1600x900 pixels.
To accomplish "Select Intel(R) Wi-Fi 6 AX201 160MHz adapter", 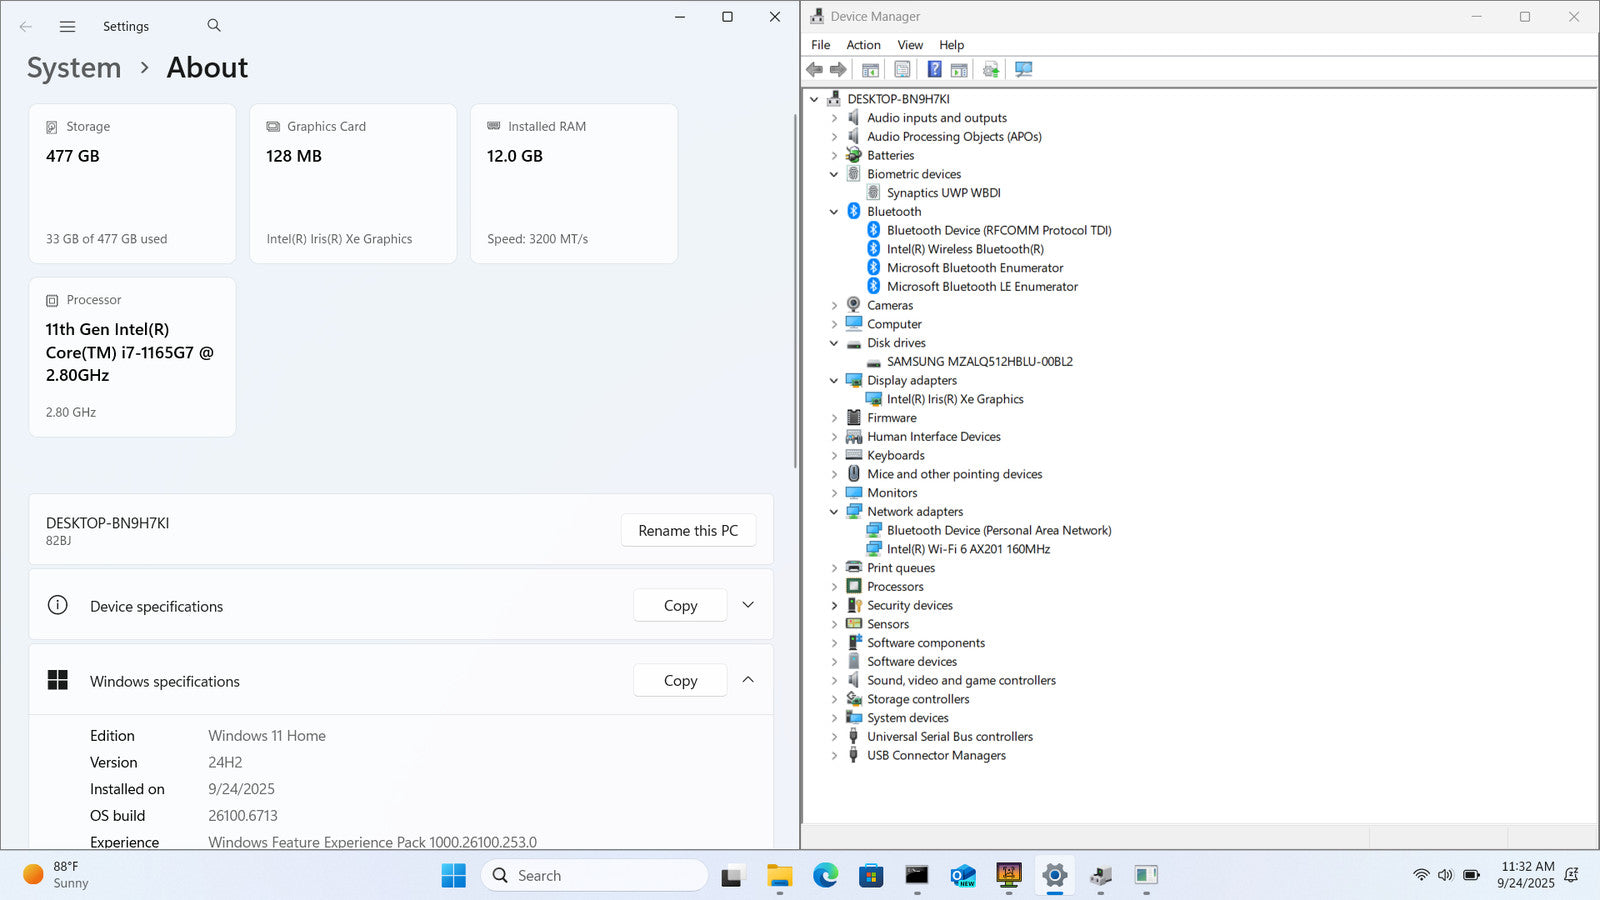I will coord(967,549).
